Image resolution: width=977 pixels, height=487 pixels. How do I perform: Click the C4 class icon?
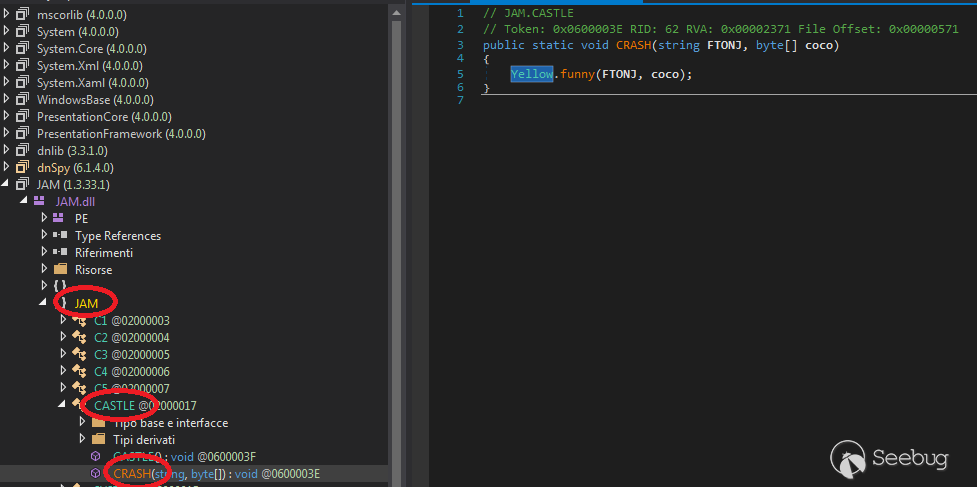79,371
